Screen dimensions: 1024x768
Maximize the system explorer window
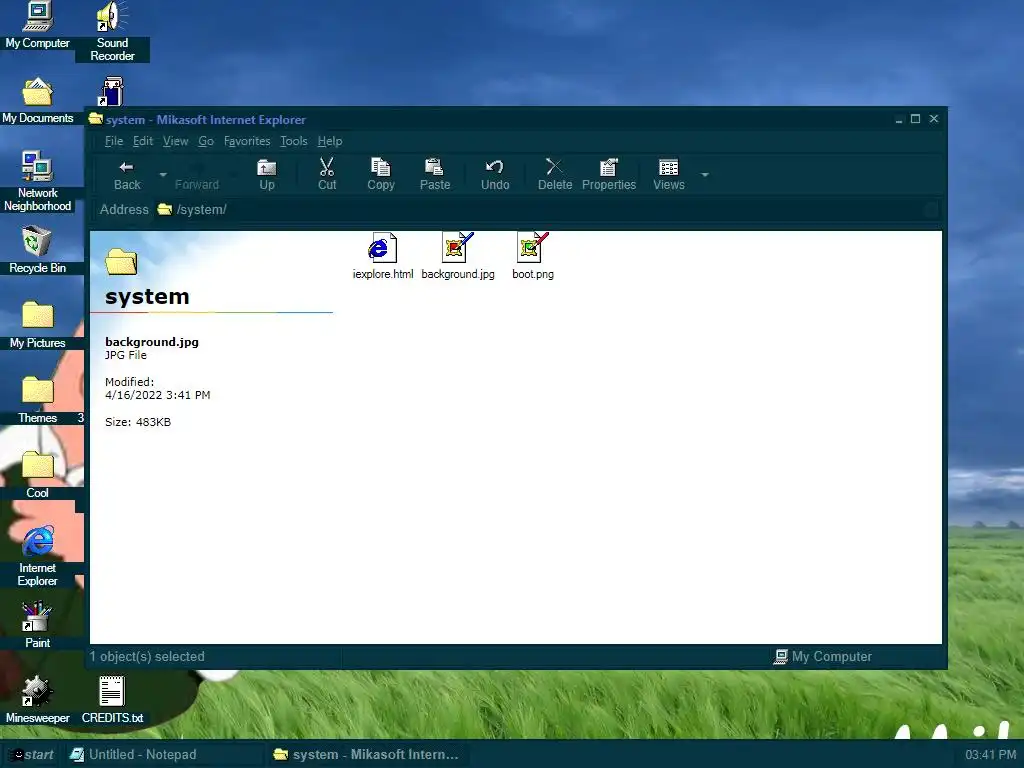pyautogui.click(x=916, y=119)
